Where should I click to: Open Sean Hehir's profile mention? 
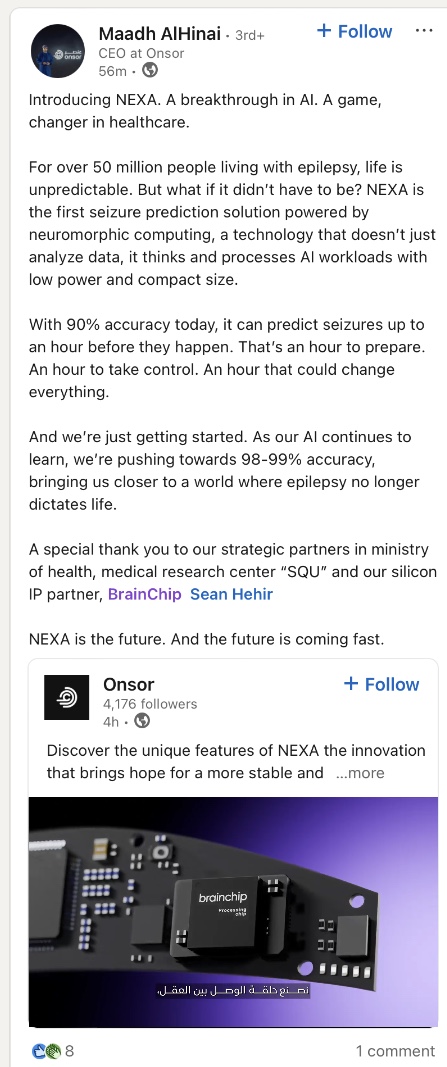click(x=231, y=593)
